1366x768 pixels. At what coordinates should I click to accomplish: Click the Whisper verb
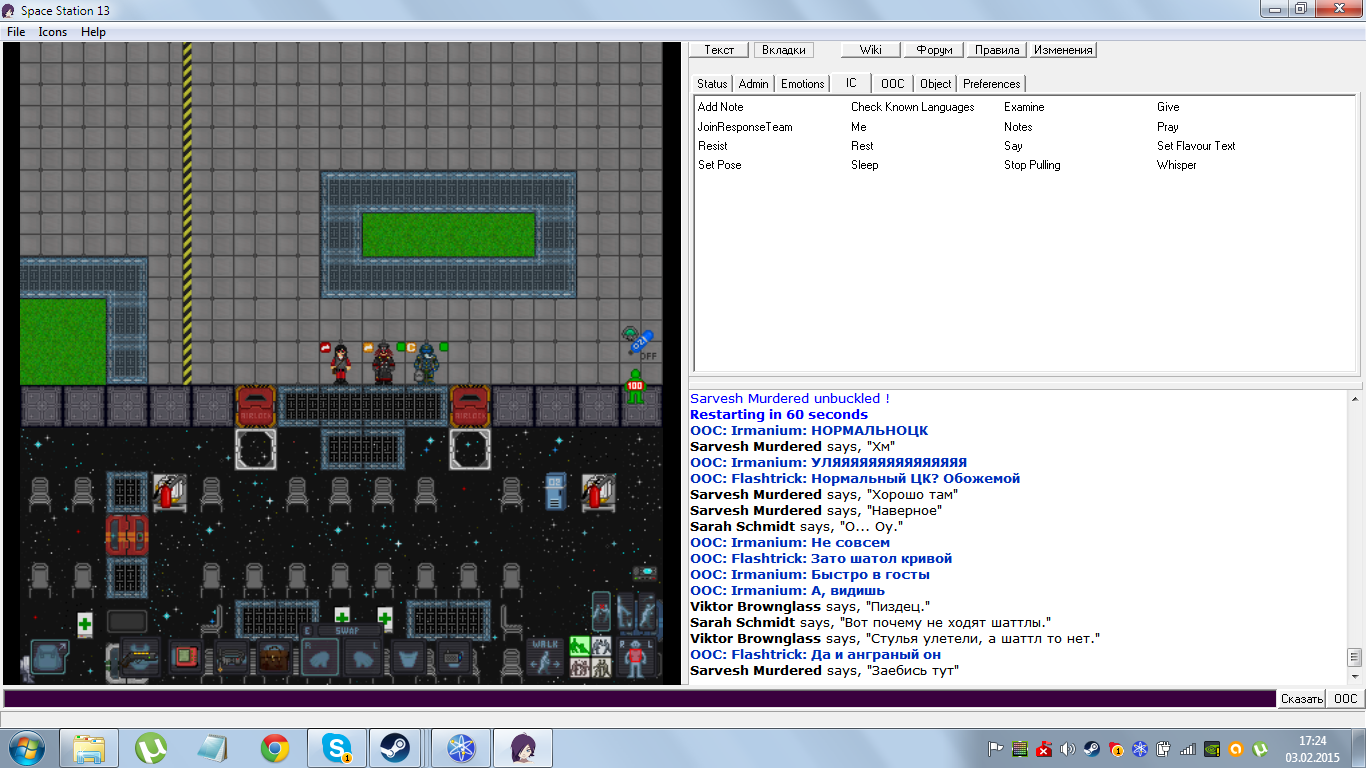coord(1177,165)
